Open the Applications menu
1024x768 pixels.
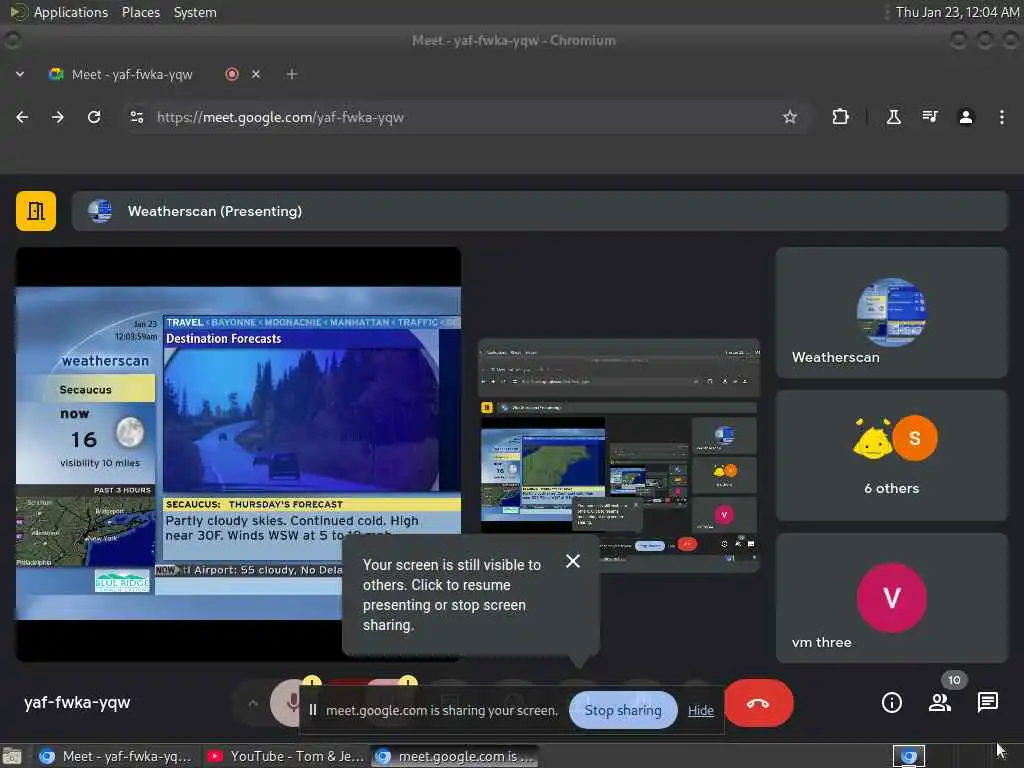click(x=71, y=12)
